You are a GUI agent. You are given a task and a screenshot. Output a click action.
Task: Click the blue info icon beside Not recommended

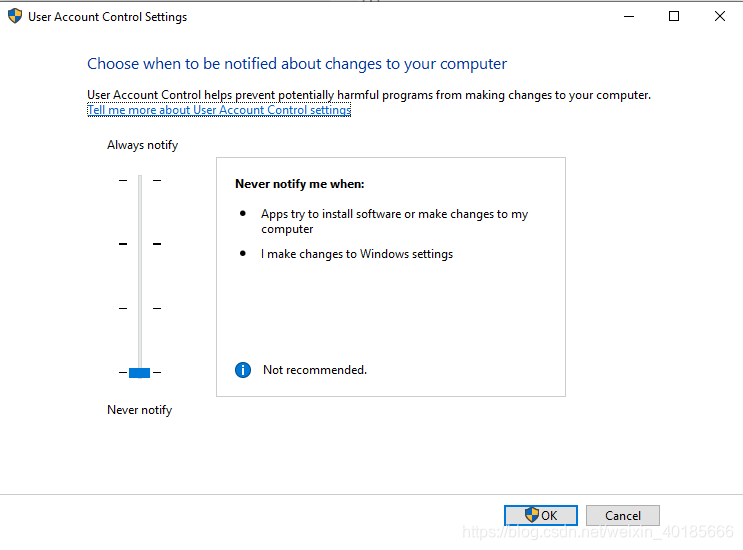243,370
